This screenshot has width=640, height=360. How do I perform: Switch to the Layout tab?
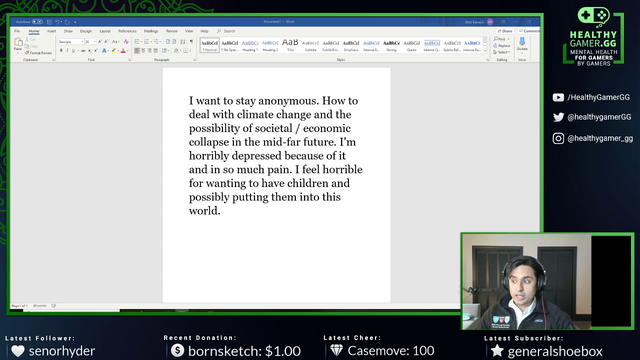pos(105,31)
